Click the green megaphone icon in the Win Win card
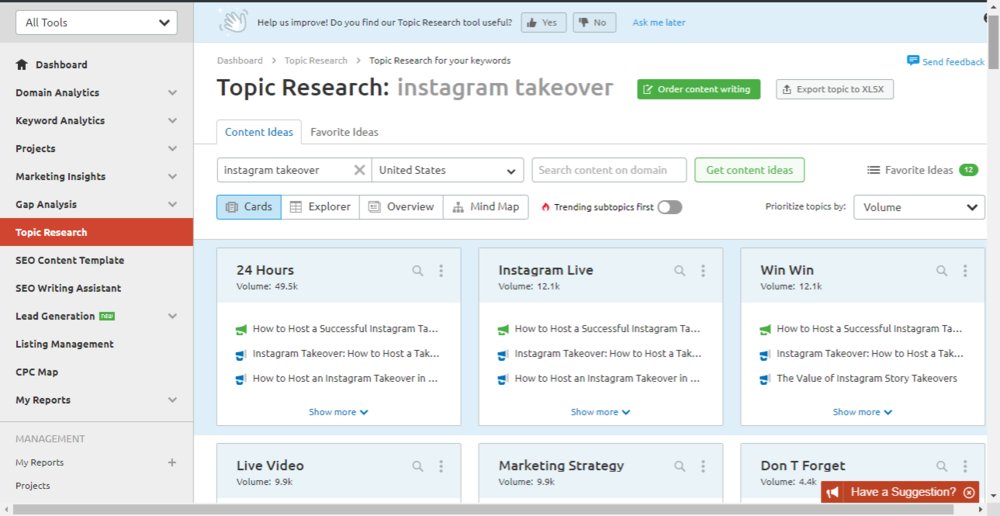1000x516 pixels. pyautogui.click(x=765, y=330)
